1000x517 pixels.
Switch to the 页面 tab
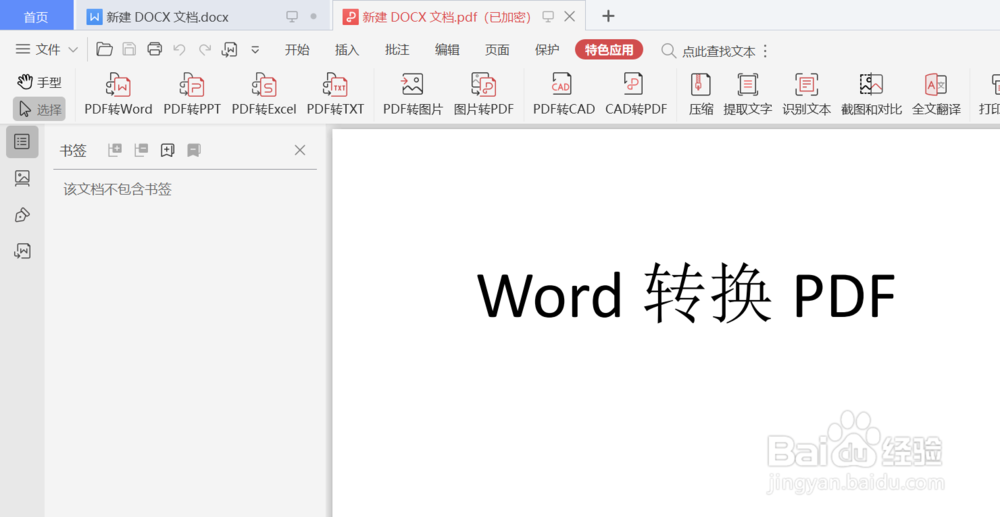(497, 50)
